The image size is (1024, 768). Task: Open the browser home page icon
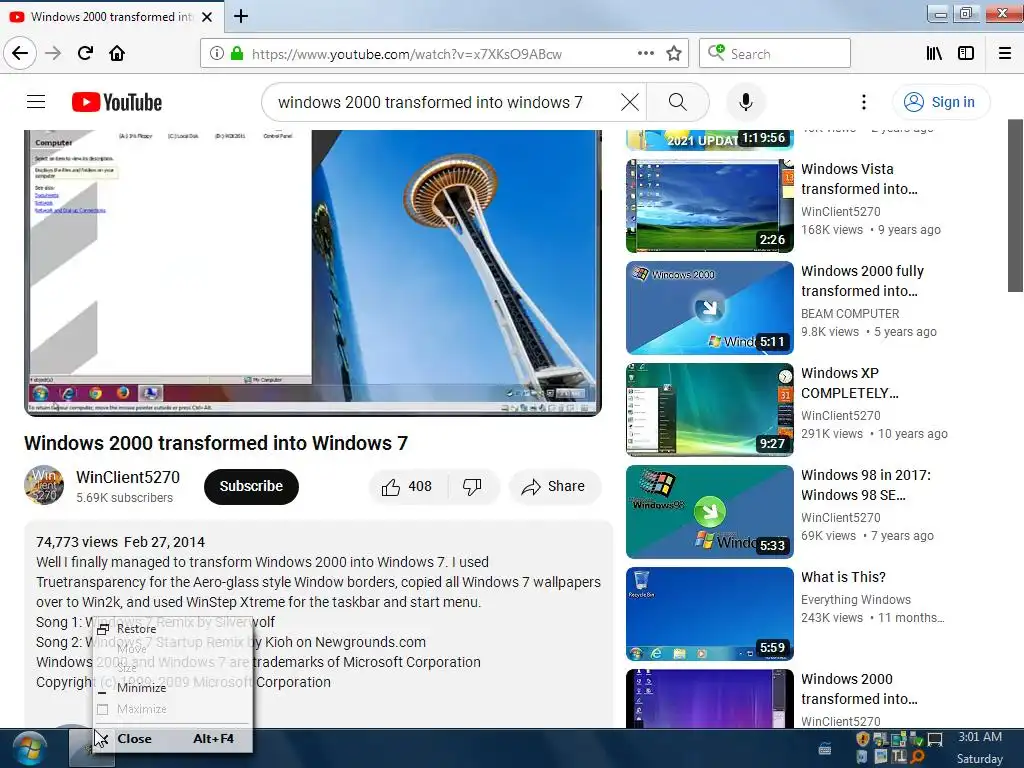[117, 54]
